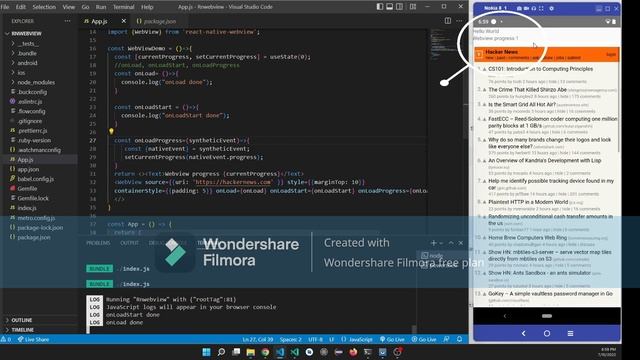Start Live Share from status bar
The width and height of the screenshot is (640, 360).
[x=33, y=339]
